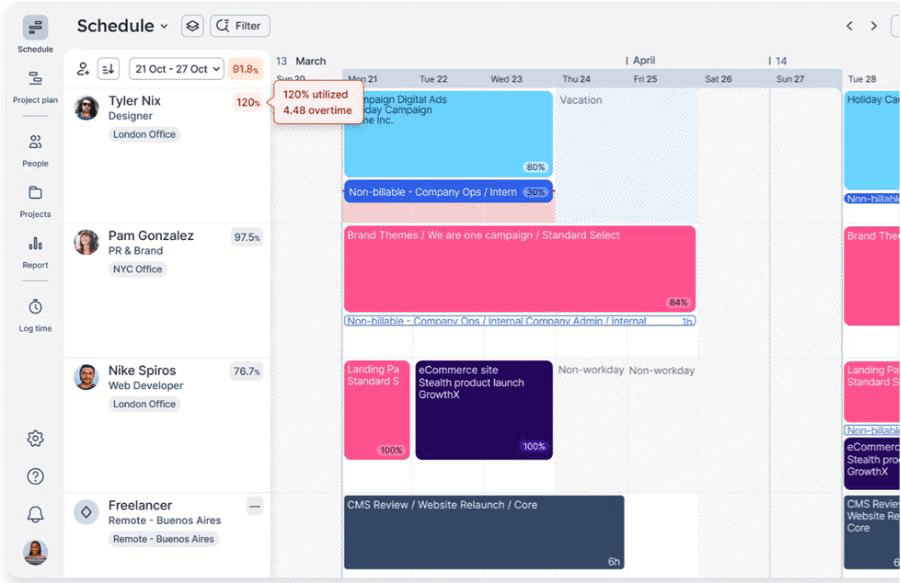Image resolution: width=901 pixels, height=583 pixels.
Task: Go to next period with right arrow
Action: (x=873, y=26)
